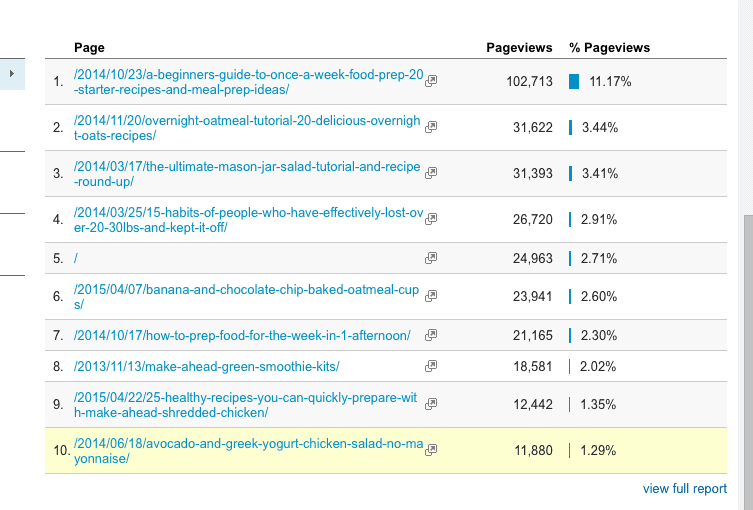Image resolution: width=753 pixels, height=510 pixels.
Task: Open the 'view full report' link
Action: click(684, 489)
